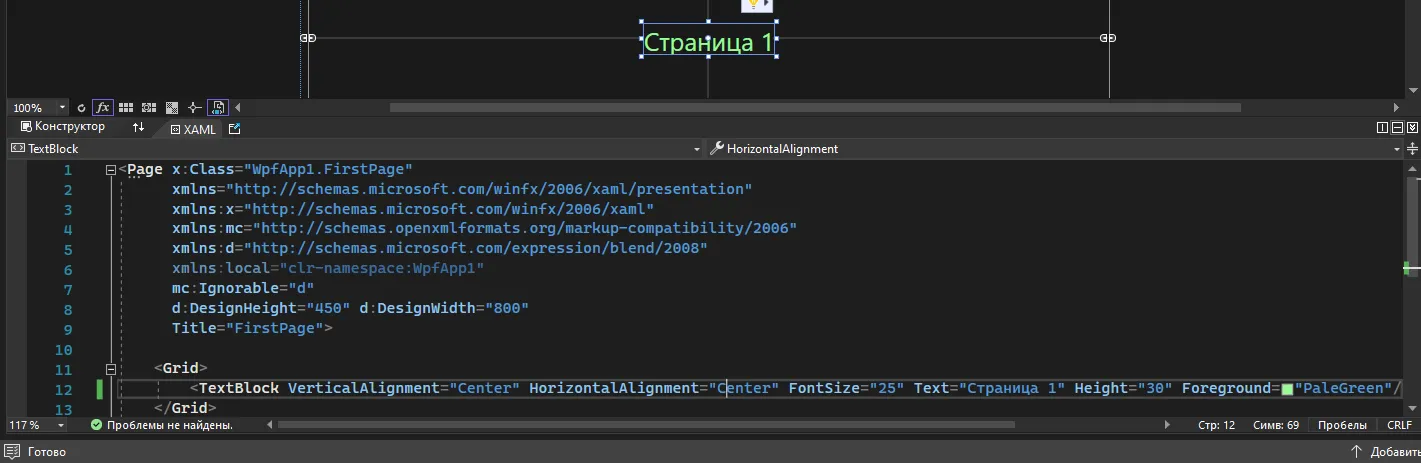Viewport: 1421px width, 463px height.
Task: Click the Добавить source control button
Action: pyautogui.click(x=1385, y=452)
